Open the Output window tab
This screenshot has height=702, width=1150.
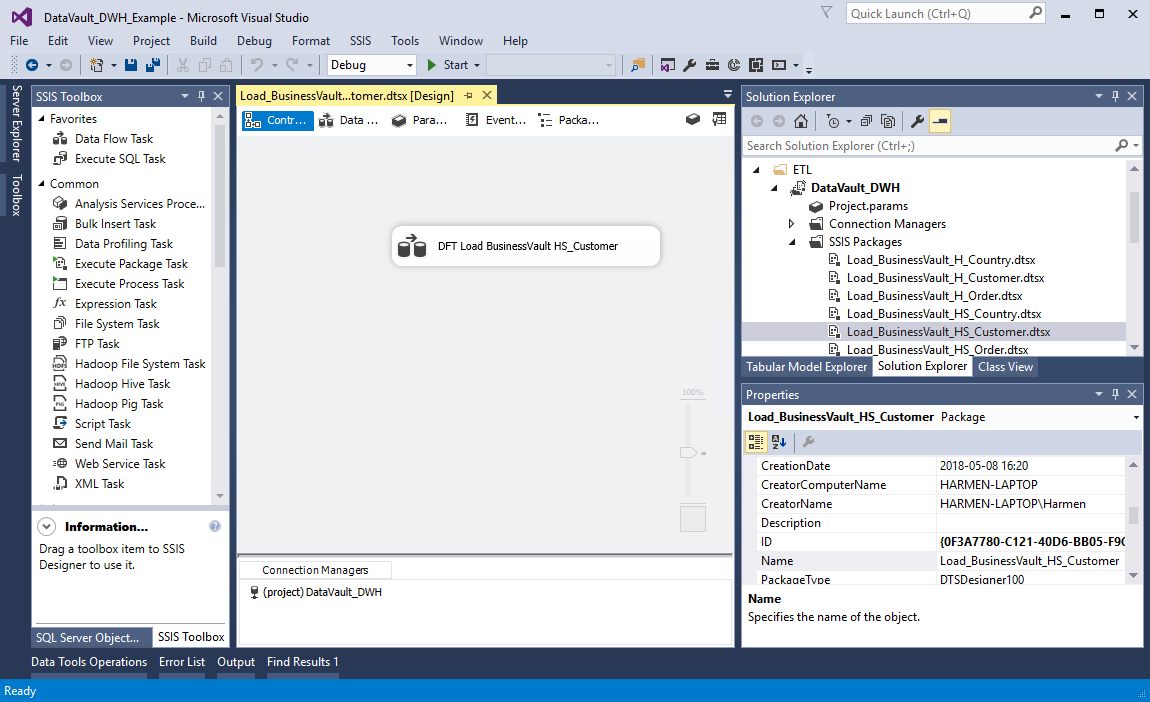(x=236, y=662)
